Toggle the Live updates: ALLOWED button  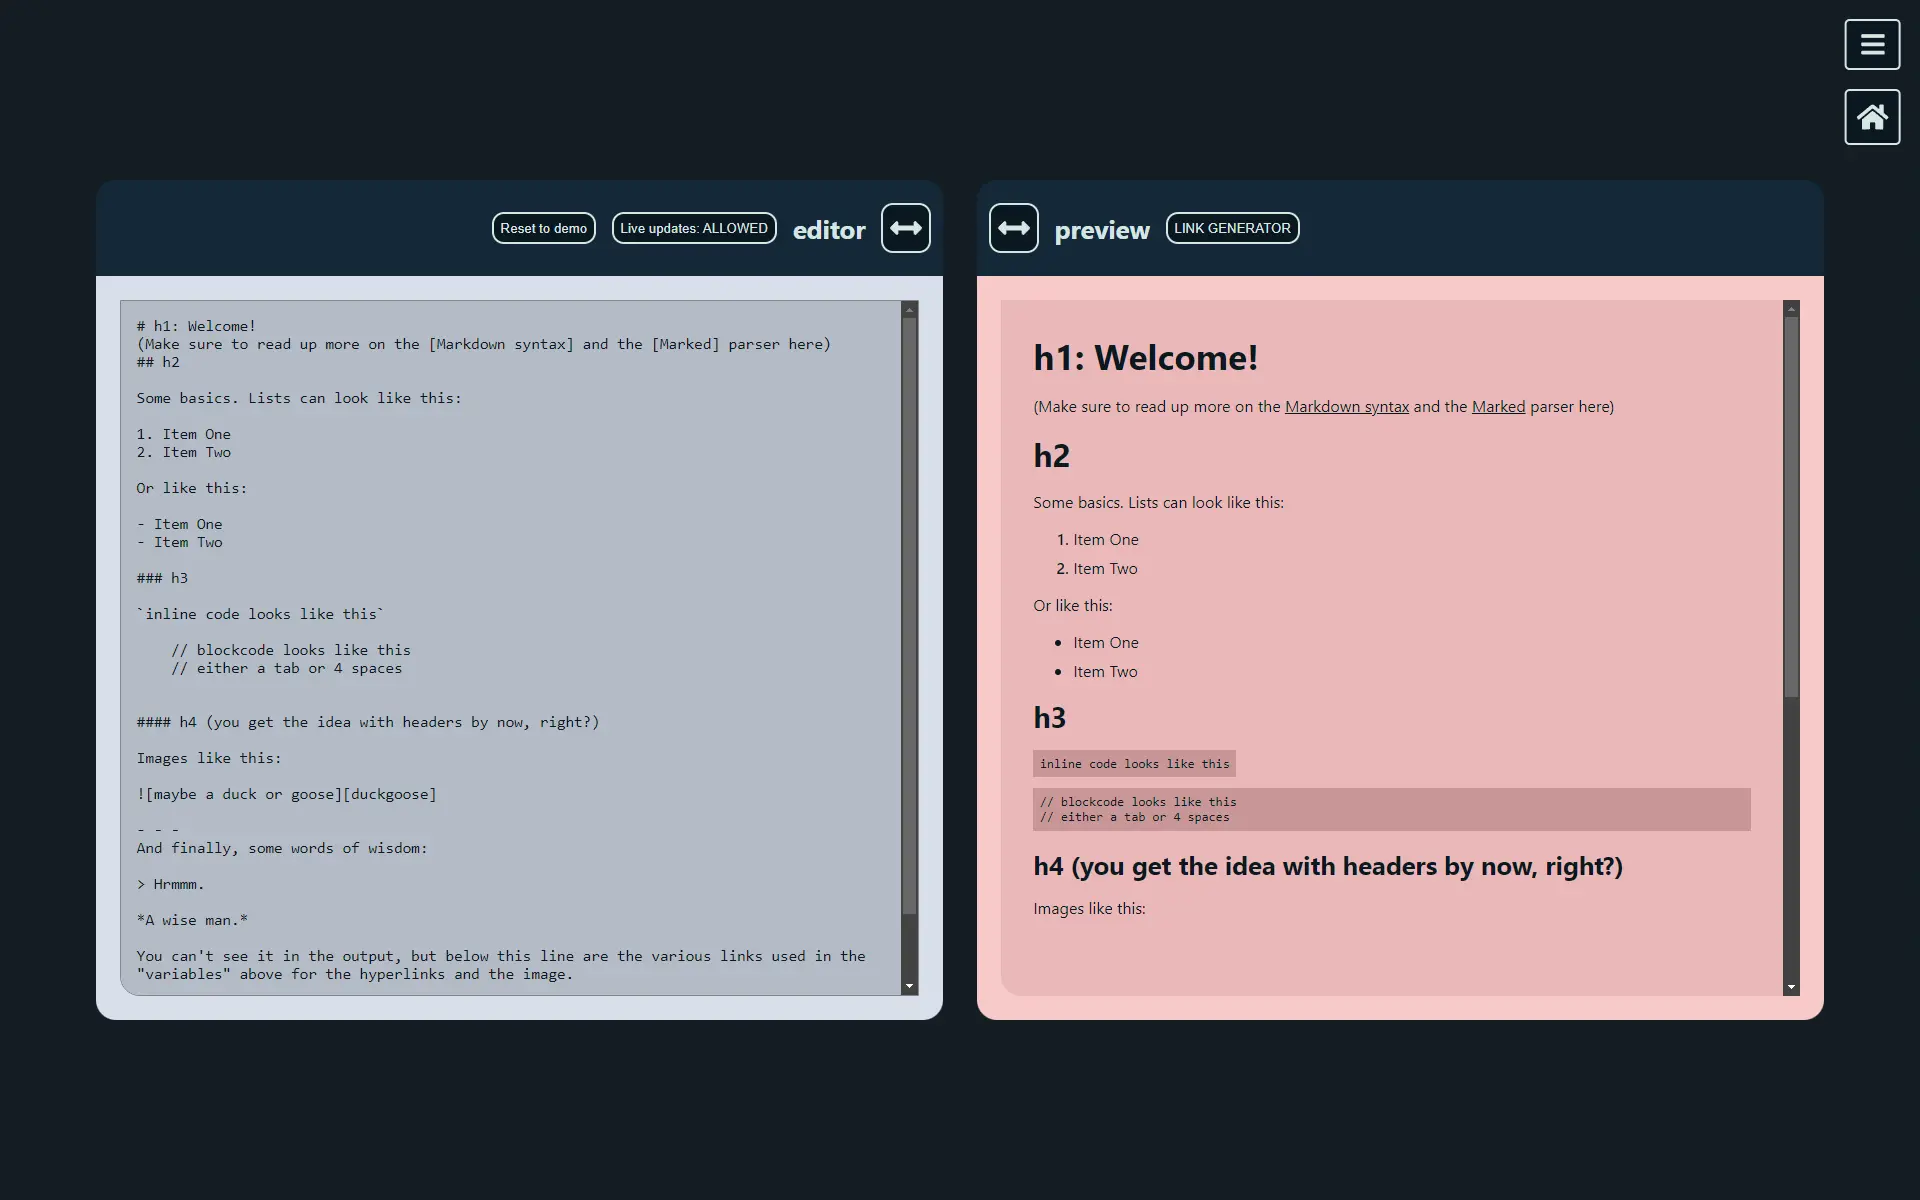tap(694, 228)
